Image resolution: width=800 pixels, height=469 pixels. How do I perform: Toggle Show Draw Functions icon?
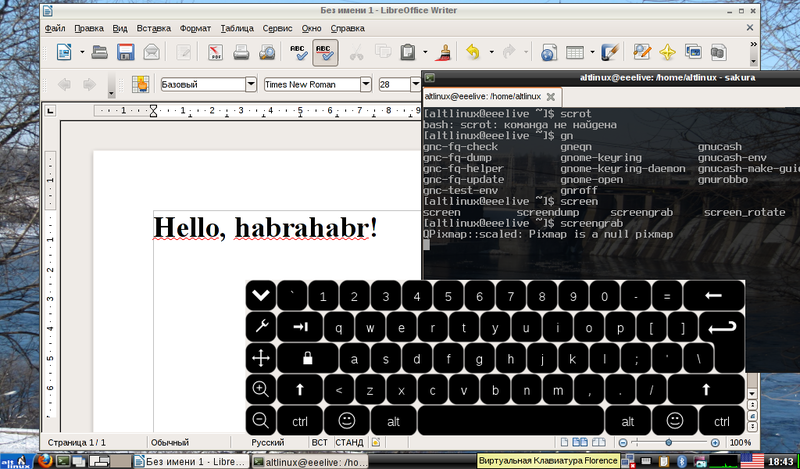click(x=610, y=52)
